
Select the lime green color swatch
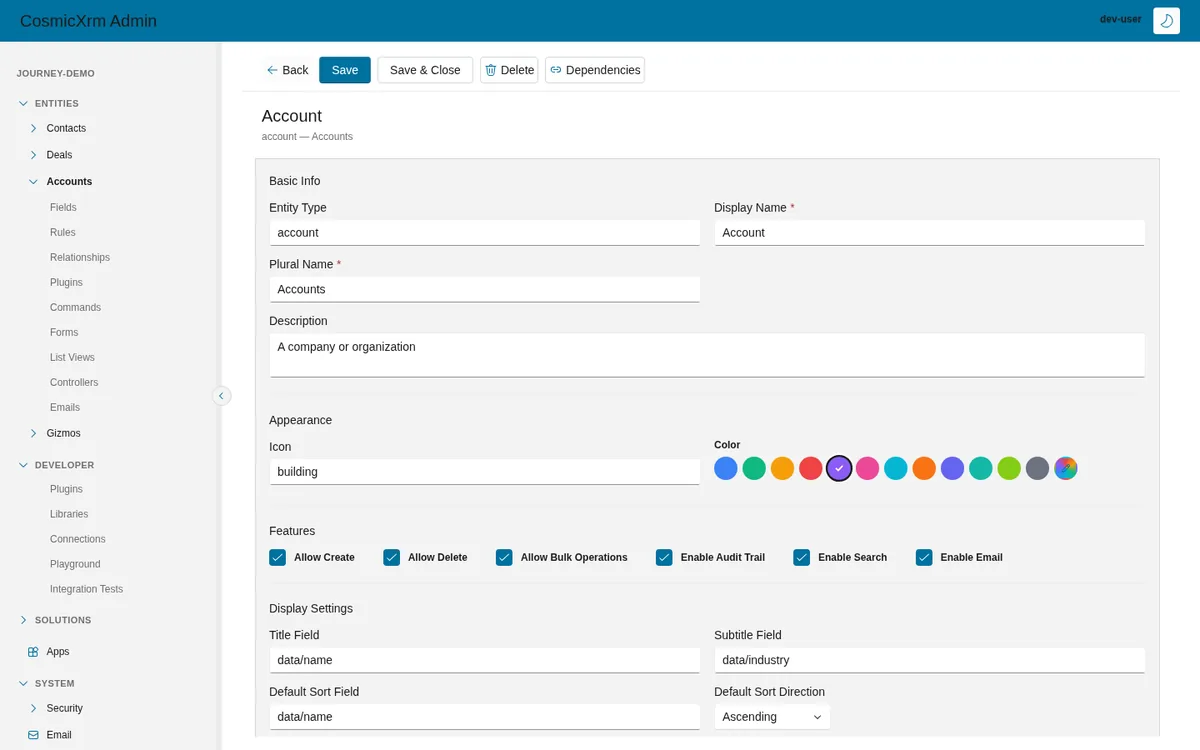[x=1009, y=468]
